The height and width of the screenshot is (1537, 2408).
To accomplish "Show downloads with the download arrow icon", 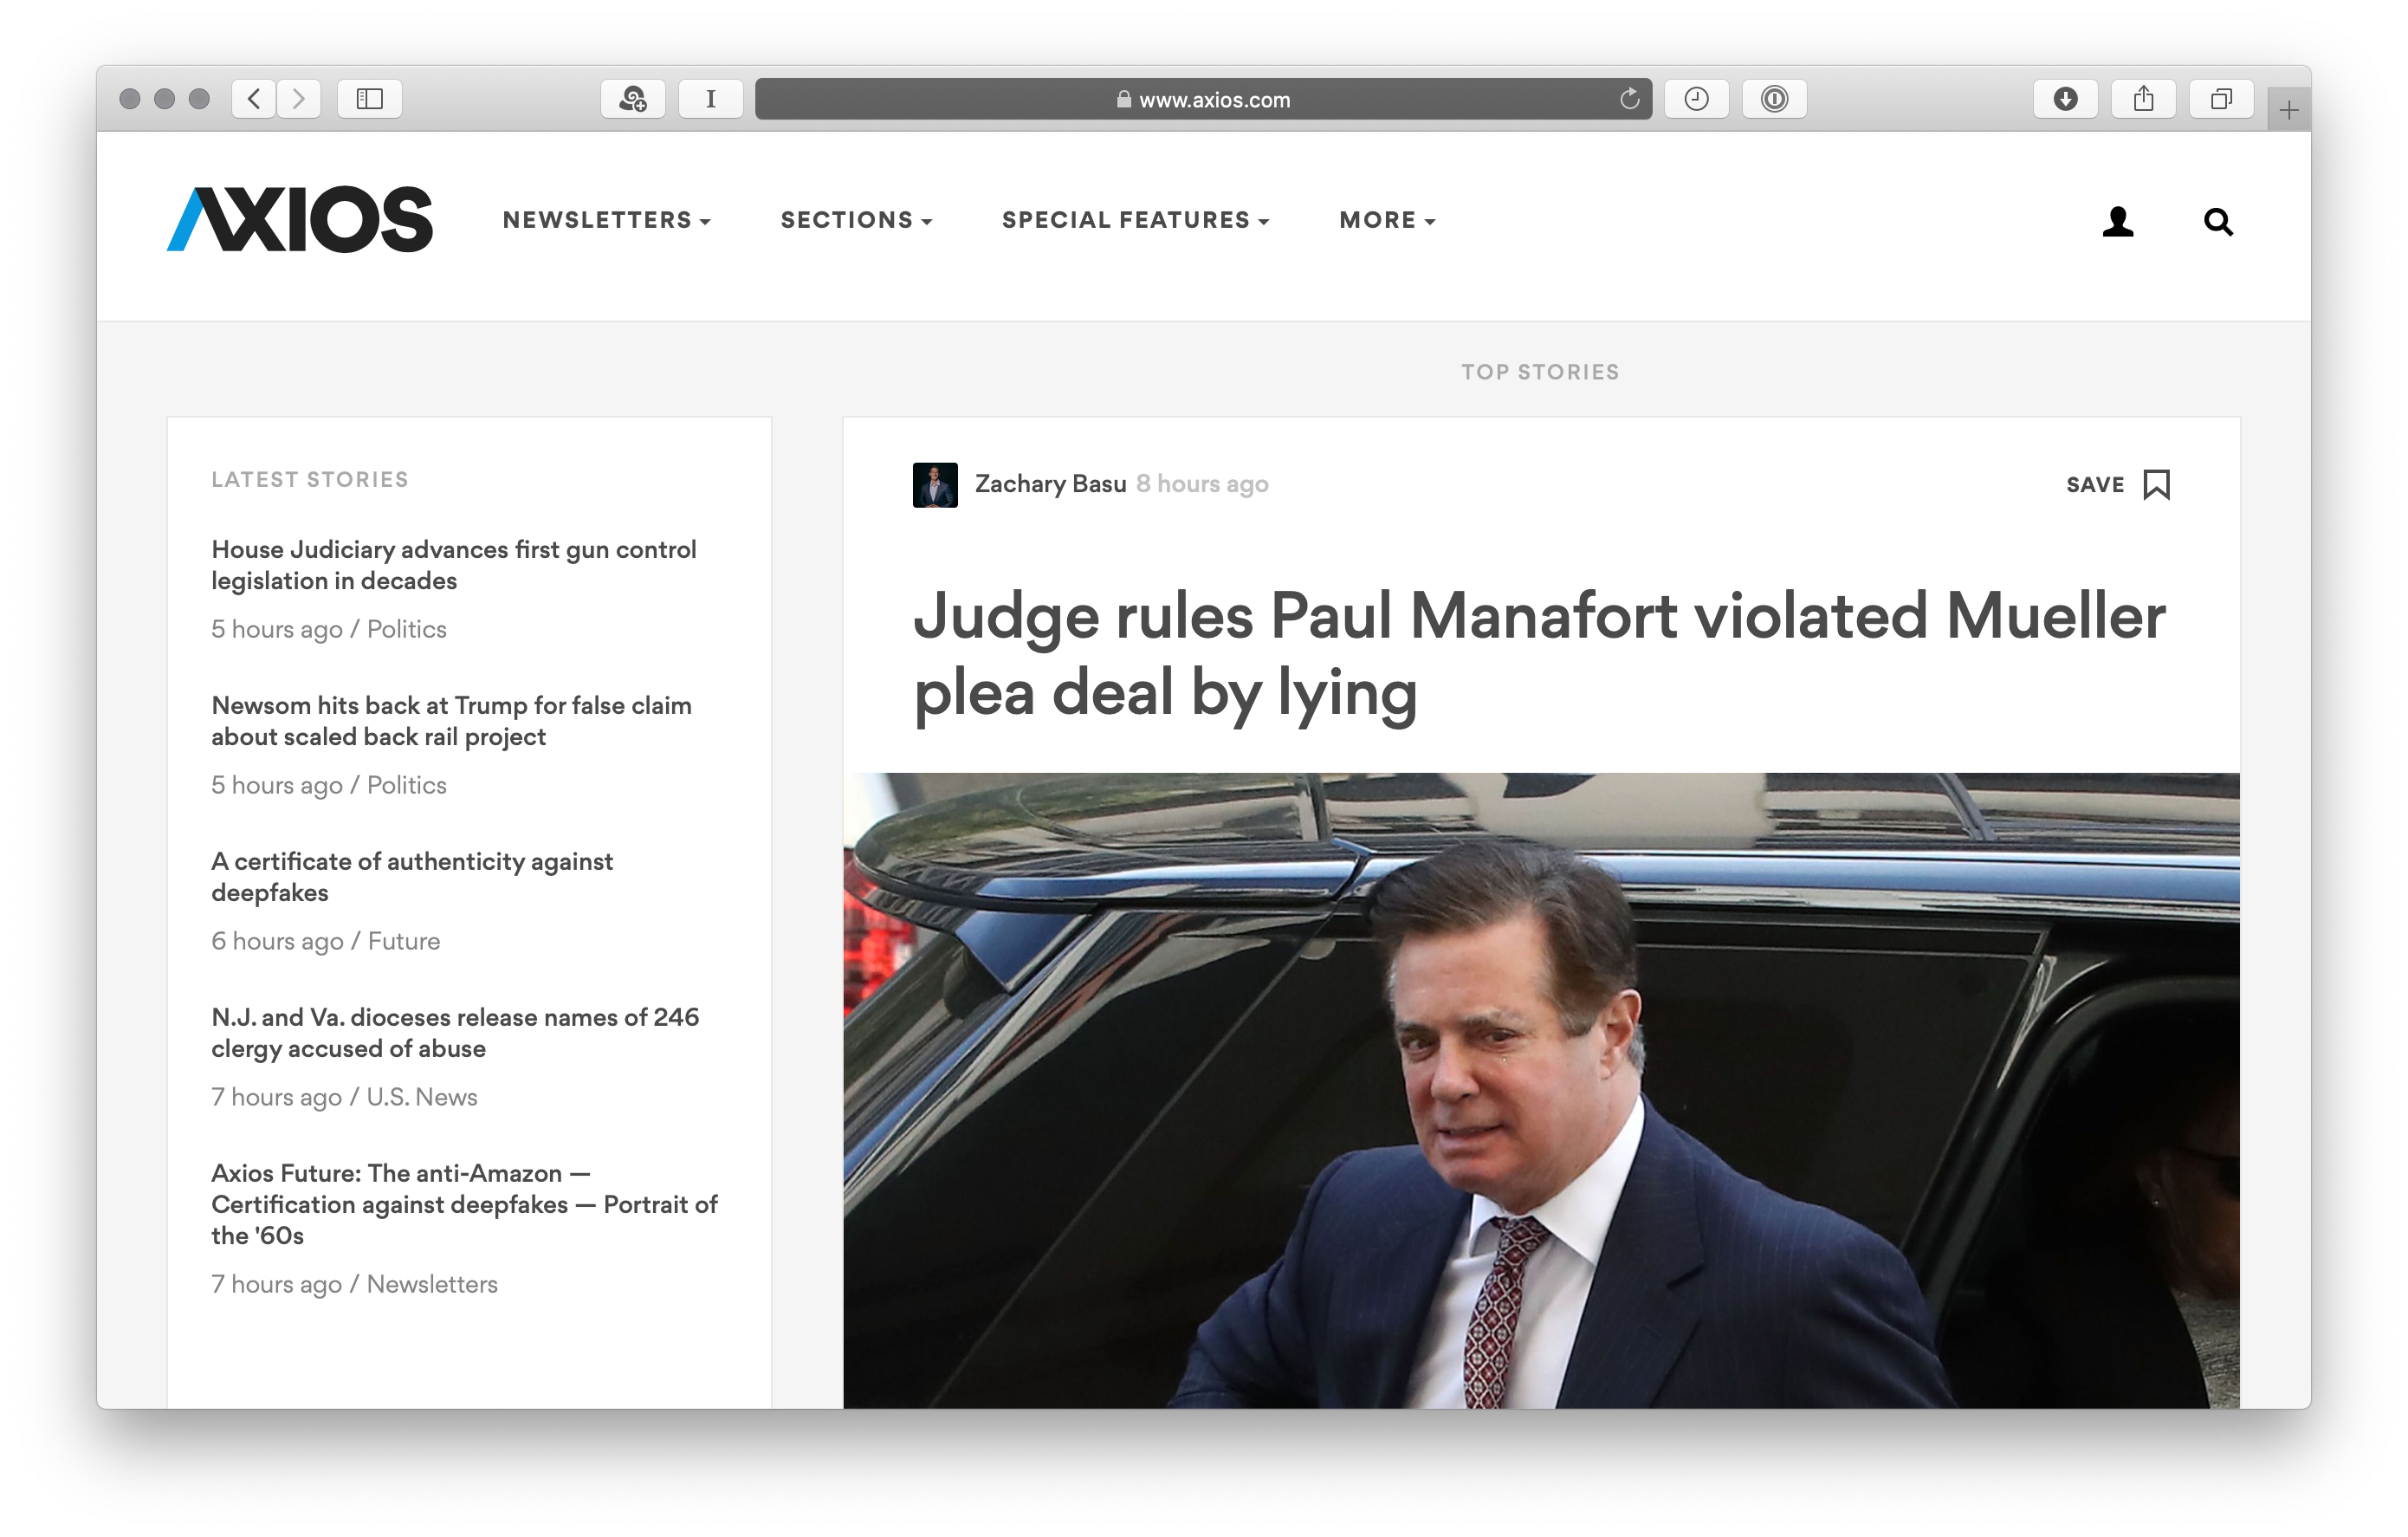I will 2066,98.
